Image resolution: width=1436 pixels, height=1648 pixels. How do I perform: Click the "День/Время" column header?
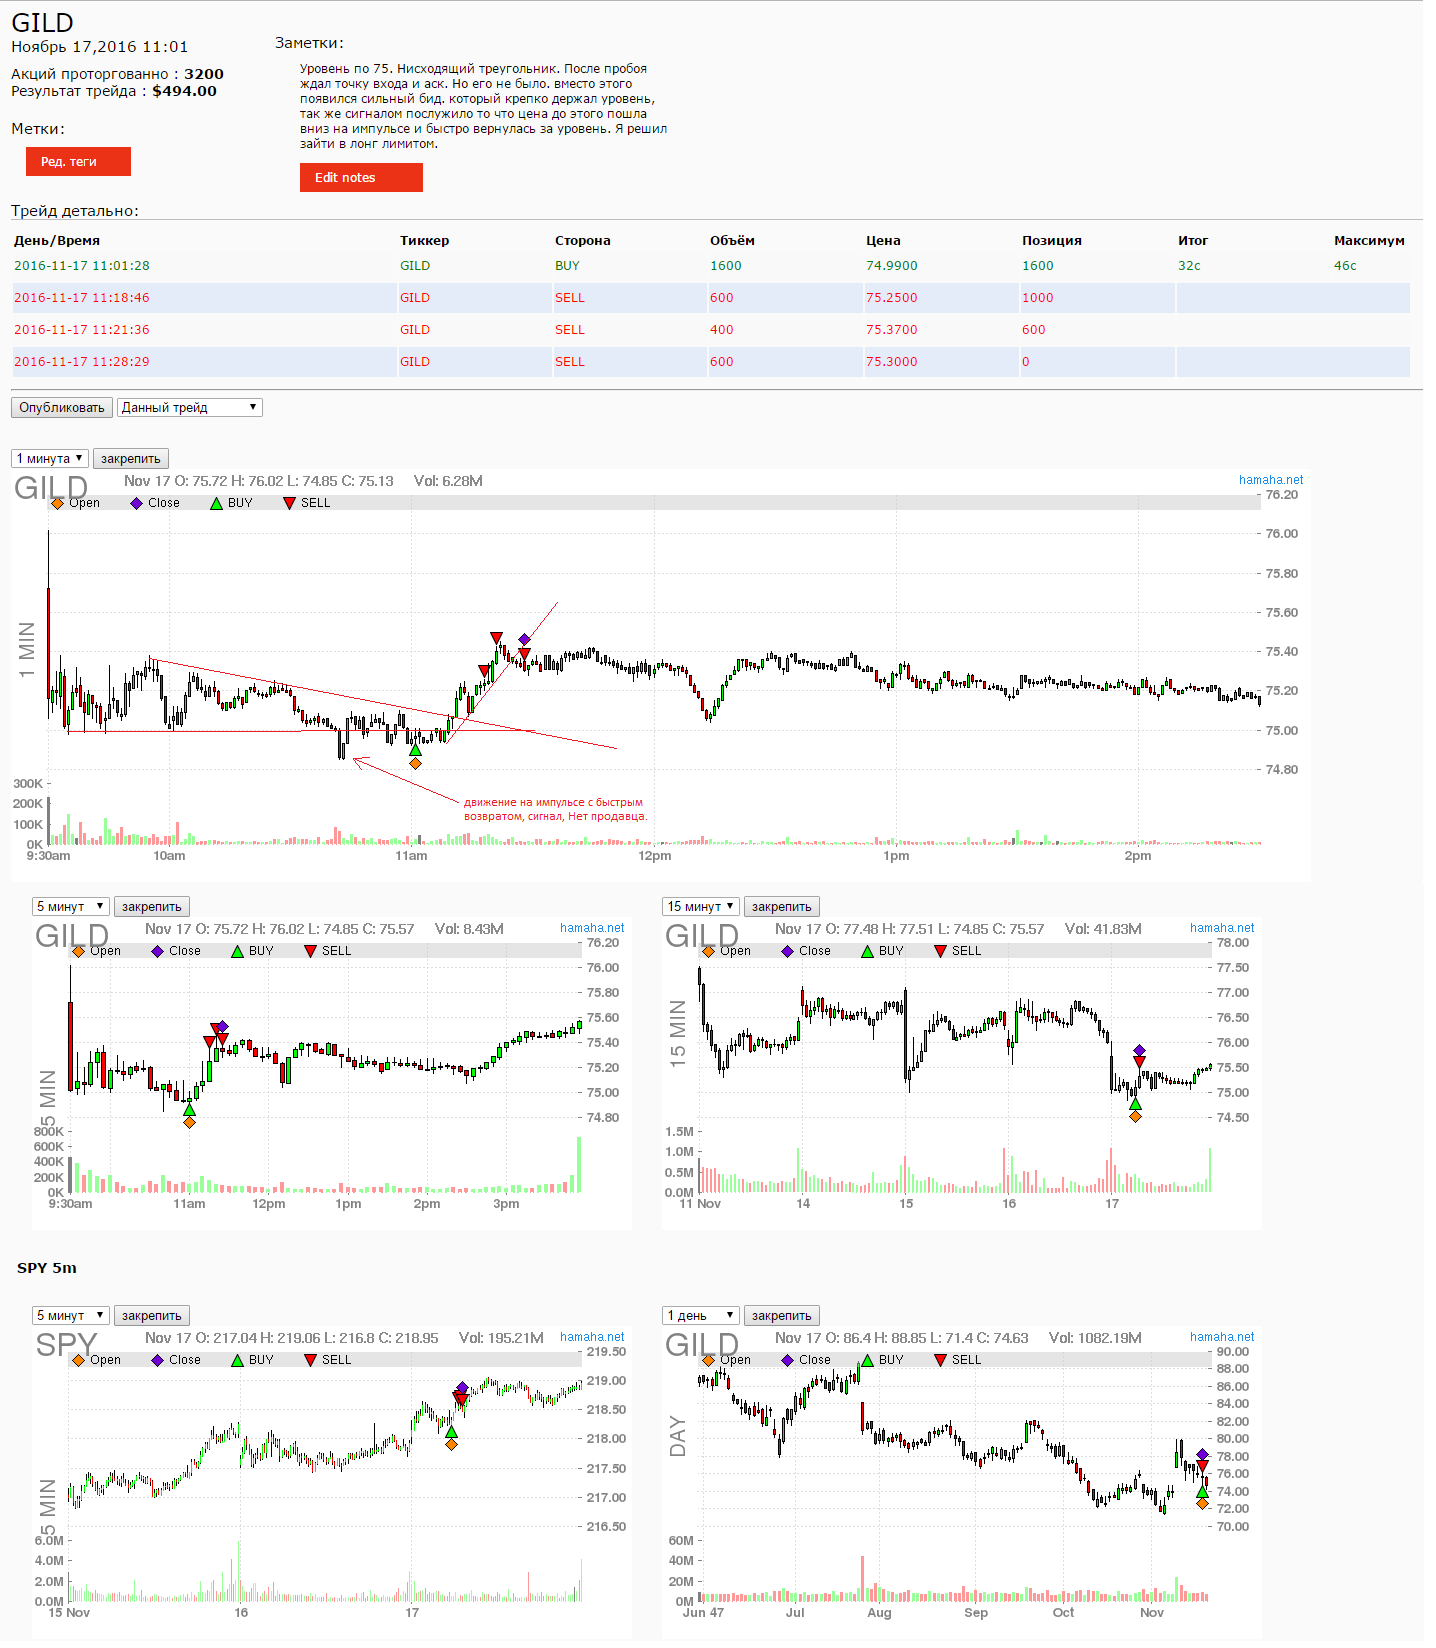point(57,241)
